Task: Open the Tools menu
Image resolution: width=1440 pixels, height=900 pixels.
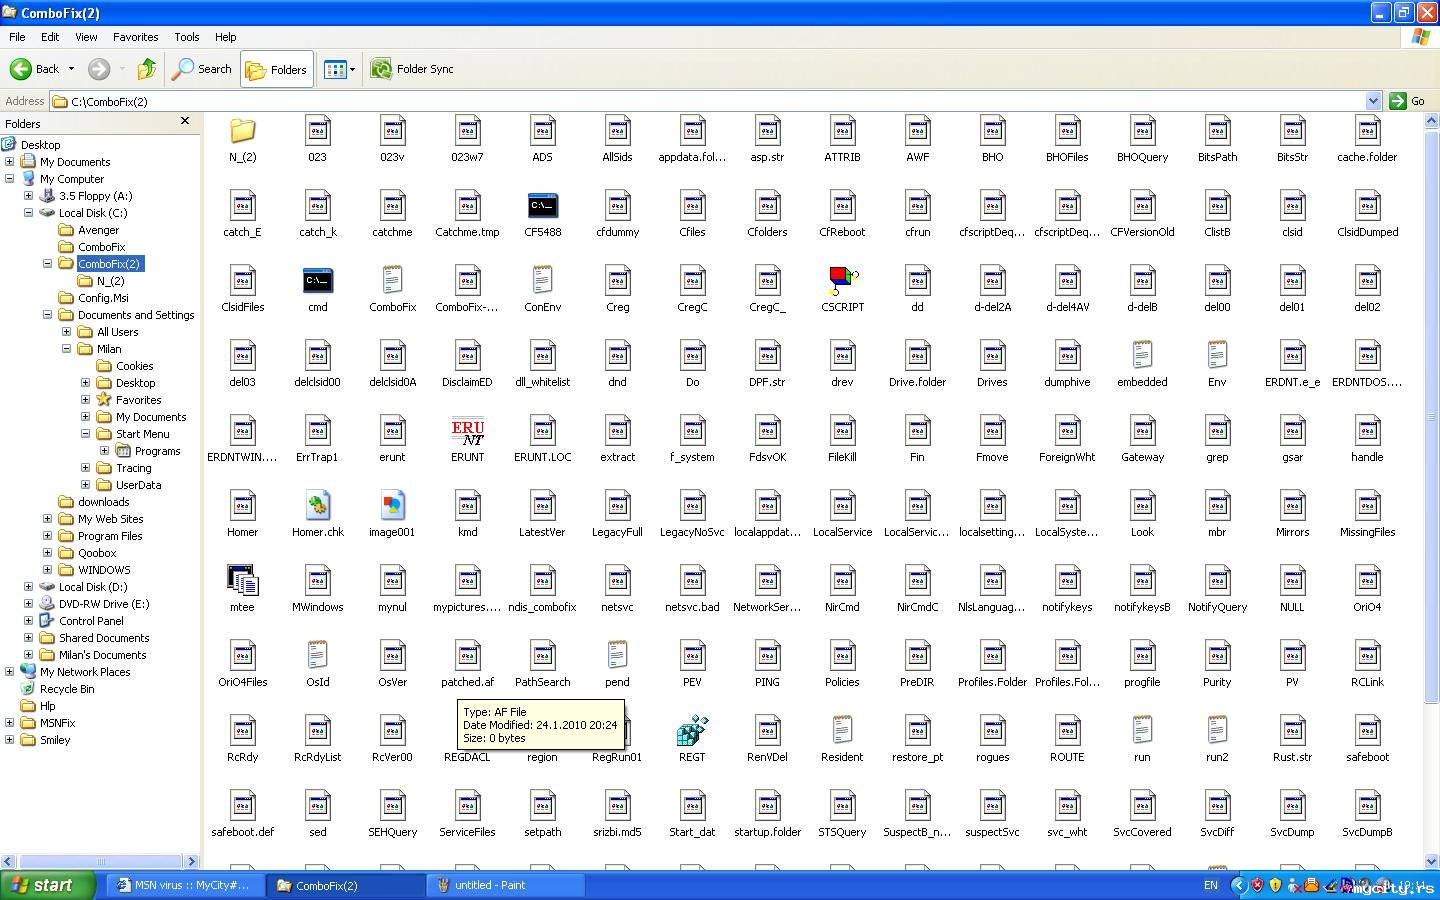Action: 187,37
